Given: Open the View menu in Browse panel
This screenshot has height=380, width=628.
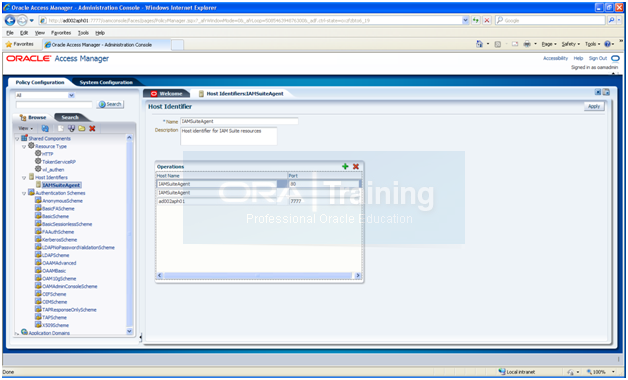Looking at the screenshot, I should tap(26, 129).
